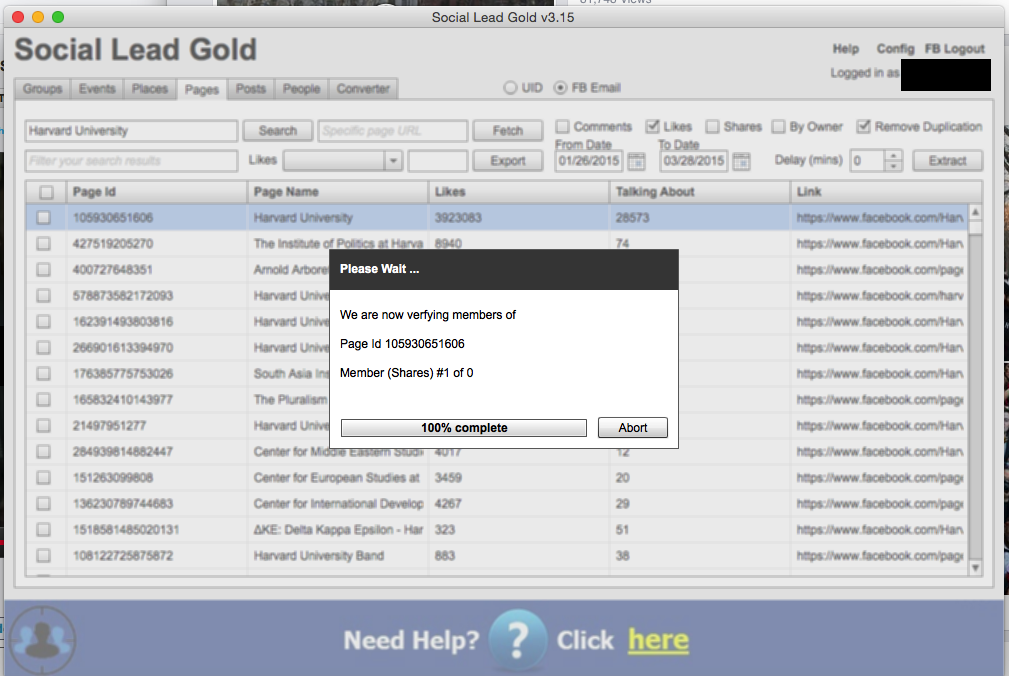The image size is (1011, 676).
Task: Click the Delay minutes input field
Action: [x=868, y=161]
